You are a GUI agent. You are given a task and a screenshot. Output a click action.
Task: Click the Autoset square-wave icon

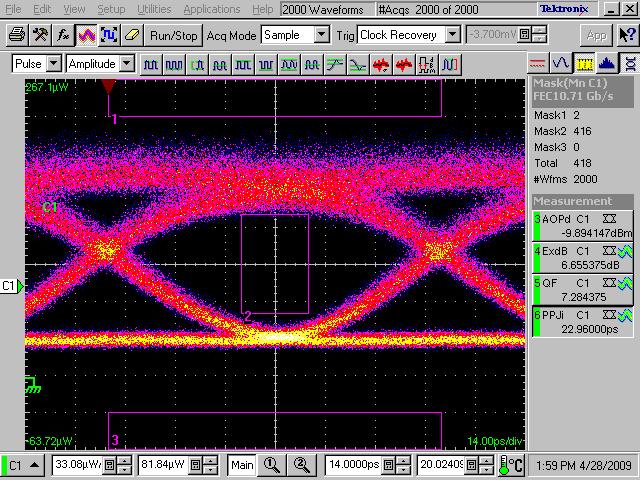(109, 36)
